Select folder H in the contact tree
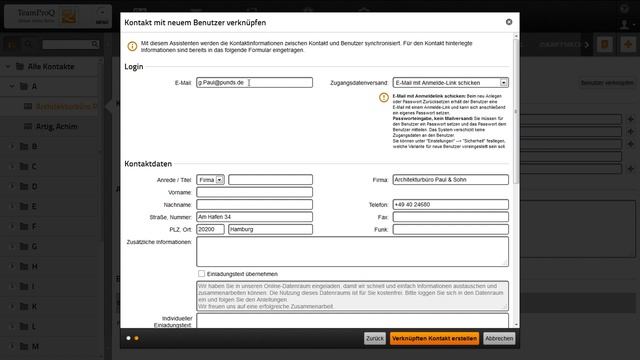This screenshot has width=640, height=360. tap(29, 266)
